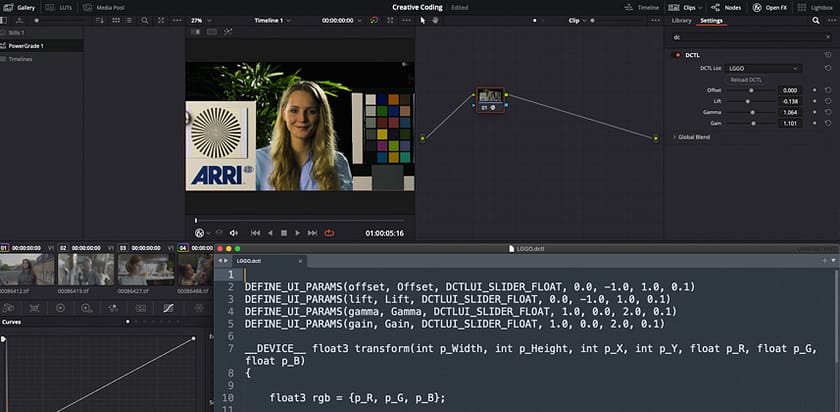Open the Clip node-mode dropdown
This screenshot has height=412, width=840.
click(576, 20)
